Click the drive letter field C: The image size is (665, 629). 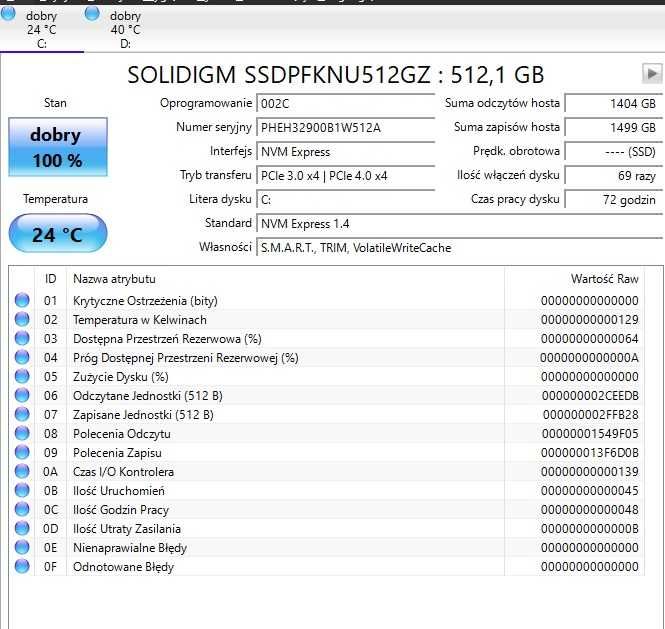(346, 199)
